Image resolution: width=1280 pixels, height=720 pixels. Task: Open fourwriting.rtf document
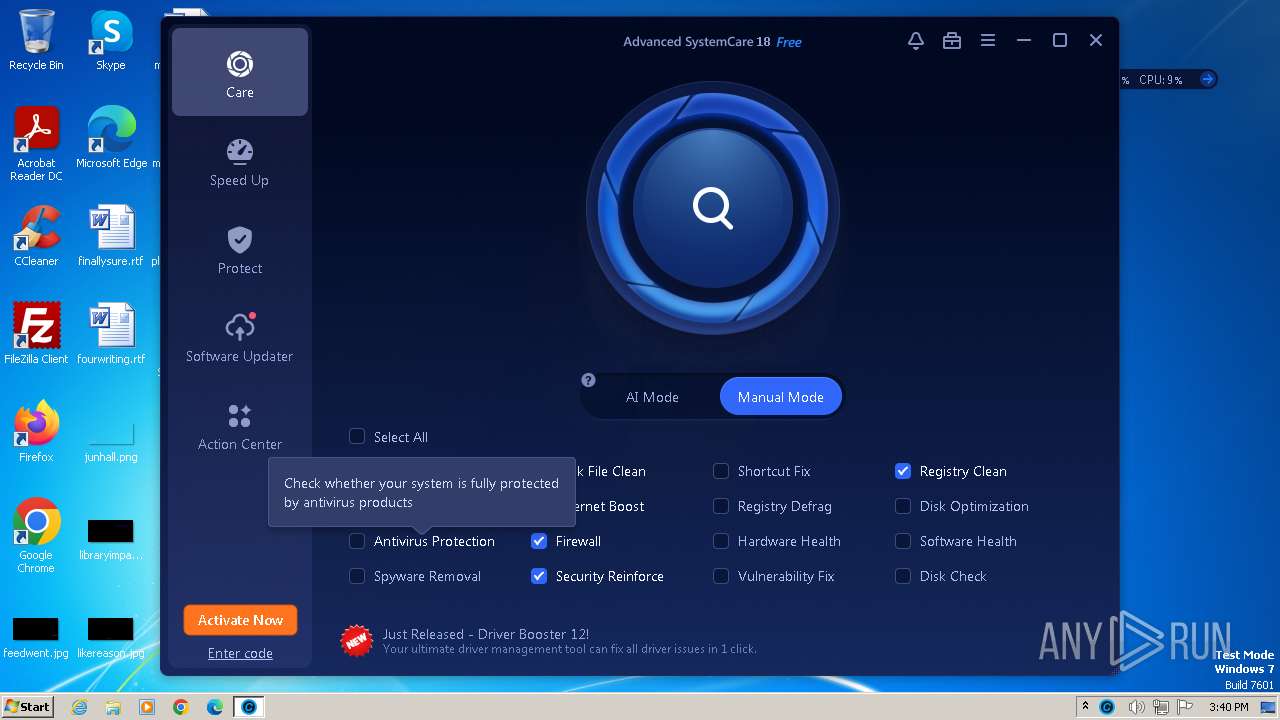(x=111, y=334)
